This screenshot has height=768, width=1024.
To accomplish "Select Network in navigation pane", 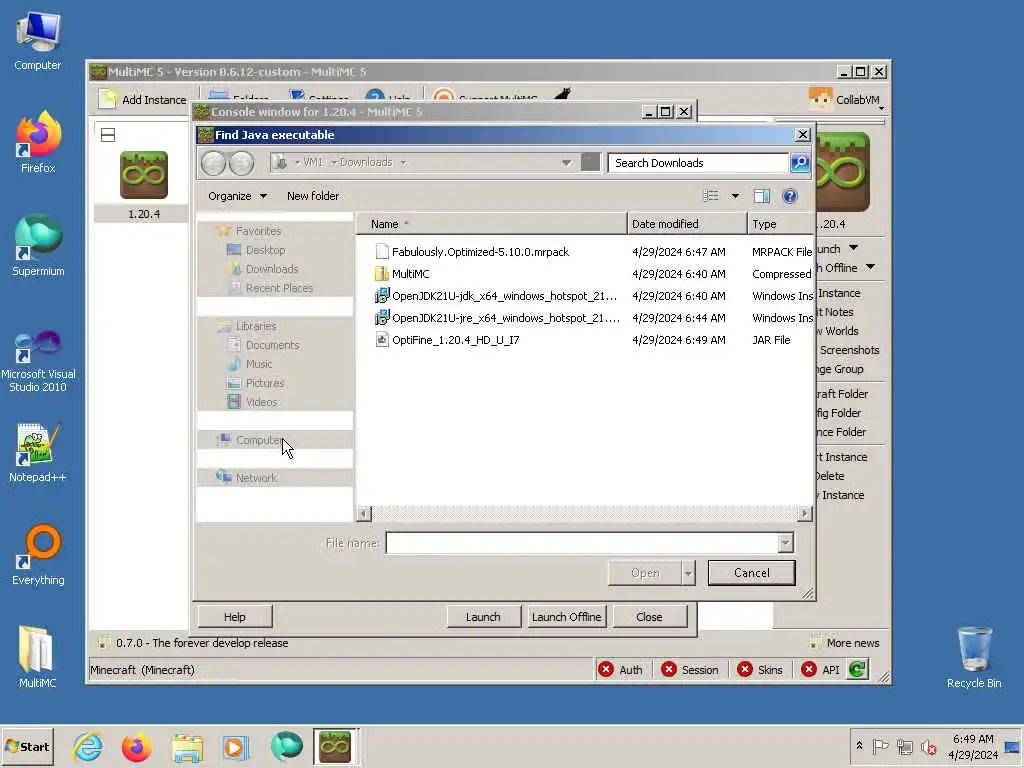I will pyautogui.click(x=255, y=478).
